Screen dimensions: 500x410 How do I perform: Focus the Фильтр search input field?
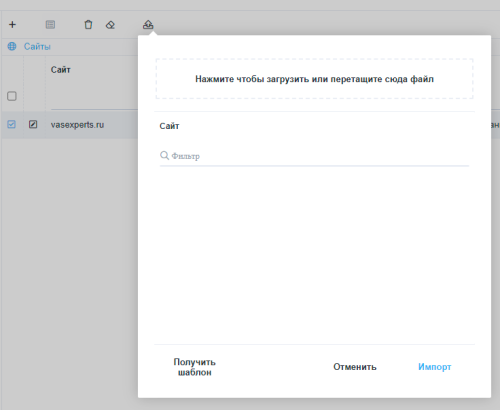(x=314, y=156)
